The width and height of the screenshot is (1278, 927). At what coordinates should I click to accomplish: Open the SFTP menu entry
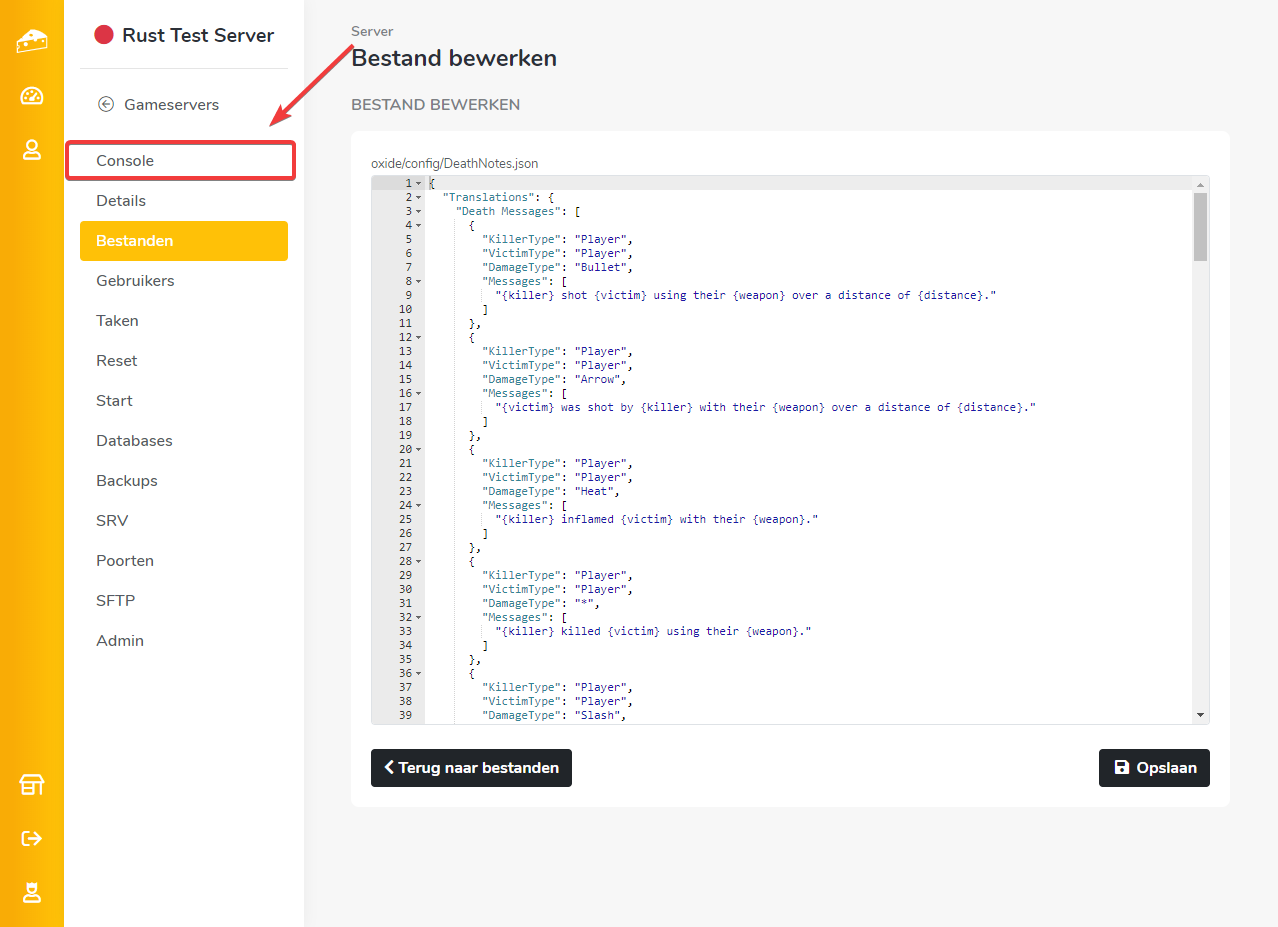click(115, 601)
